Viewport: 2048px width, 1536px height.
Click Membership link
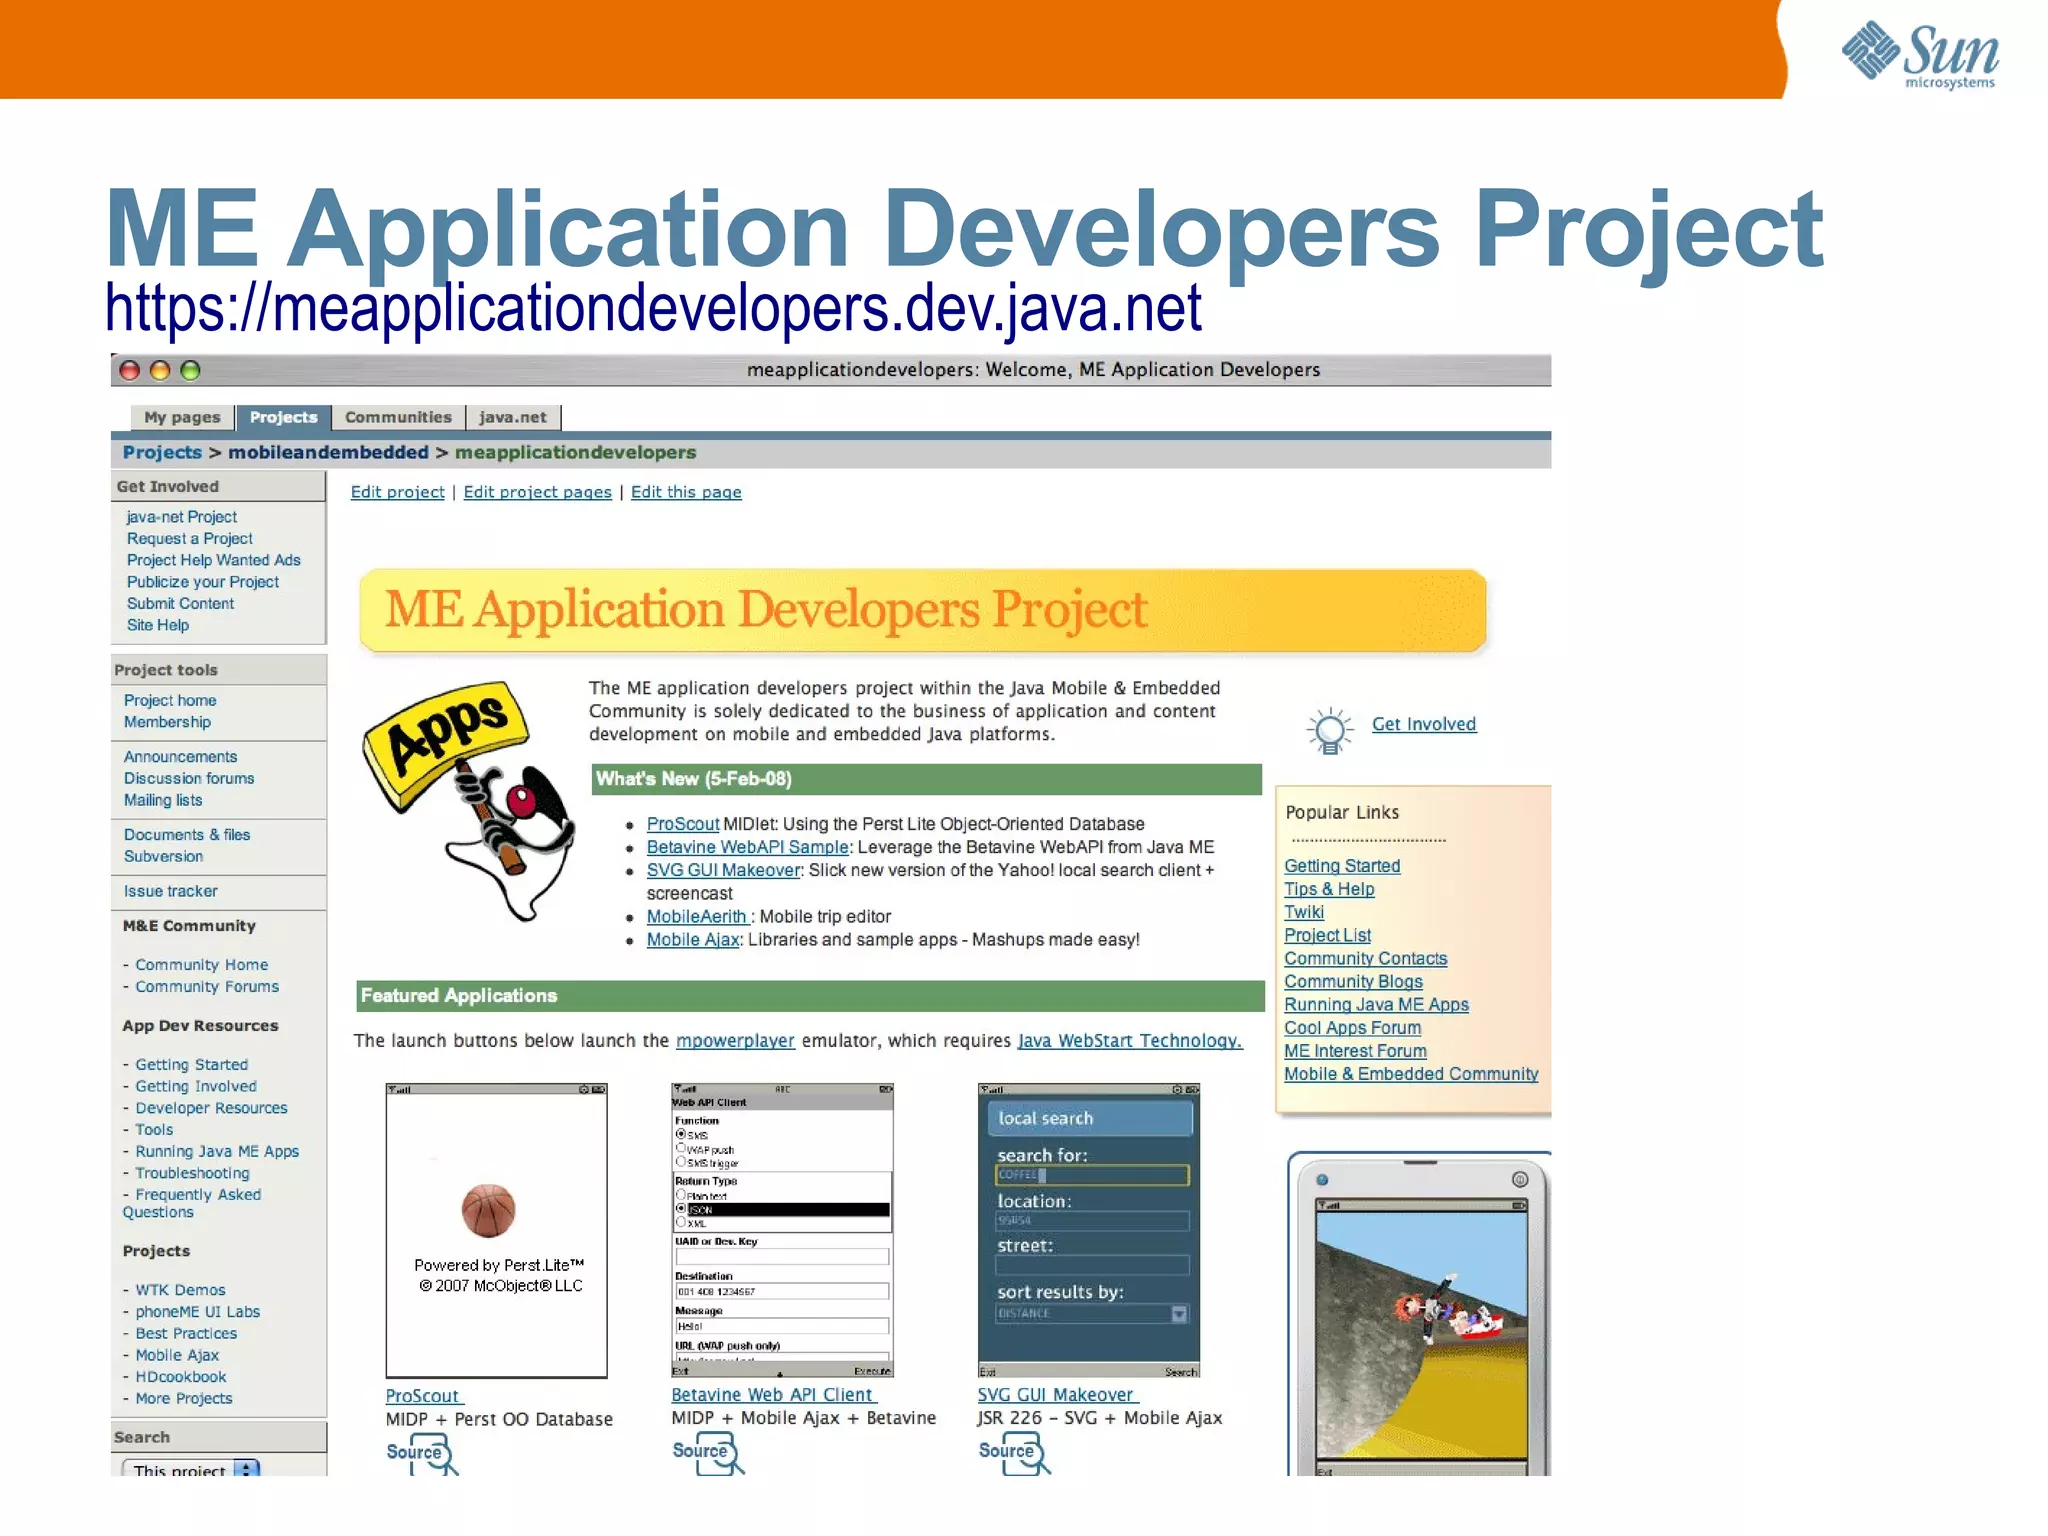pos(167,722)
